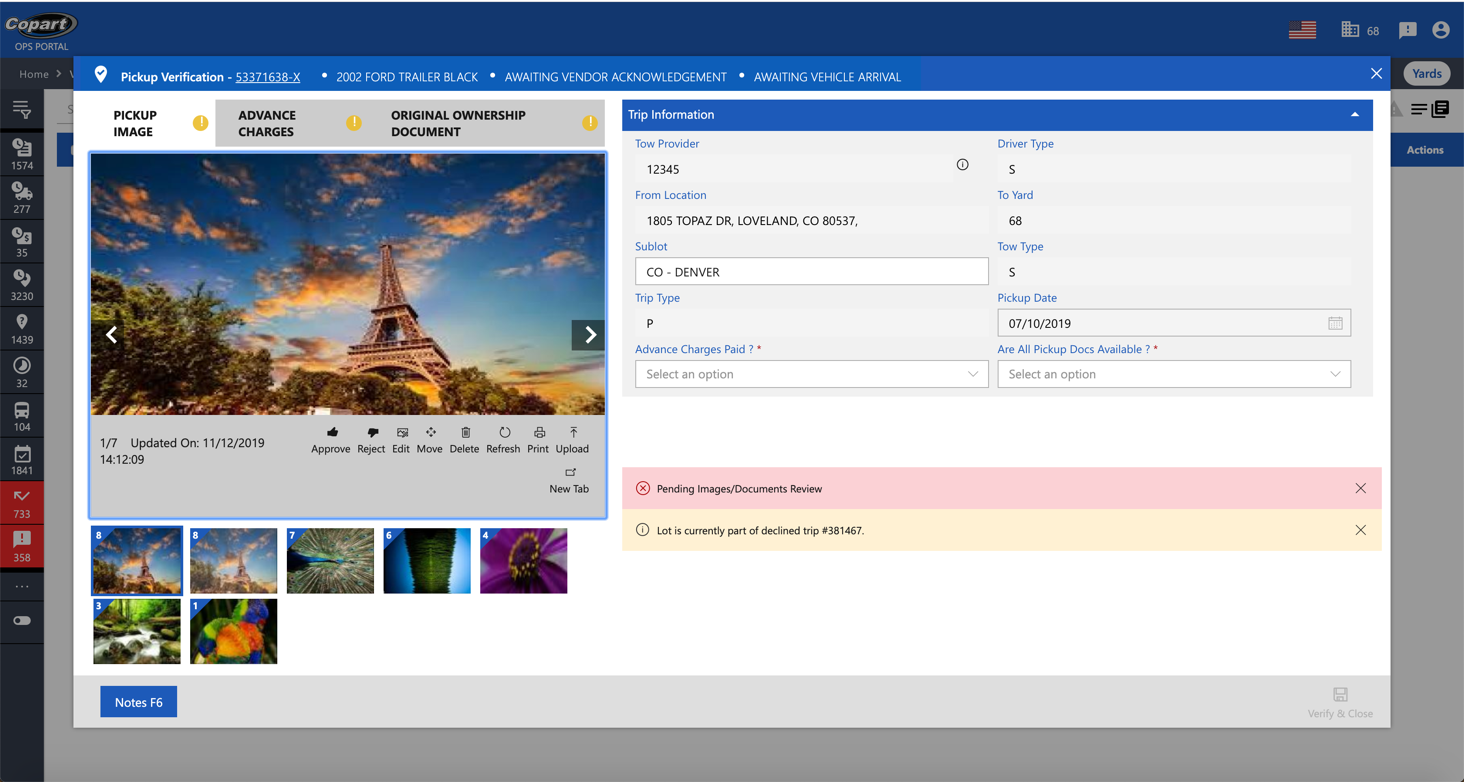
Task: Click the Yards button
Action: click(x=1427, y=74)
